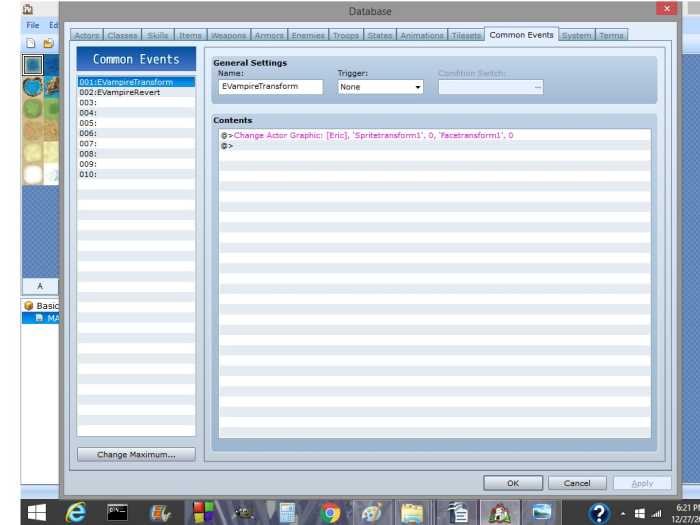
Task: Open Command Prompt from taskbar
Action: tap(118, 512)
